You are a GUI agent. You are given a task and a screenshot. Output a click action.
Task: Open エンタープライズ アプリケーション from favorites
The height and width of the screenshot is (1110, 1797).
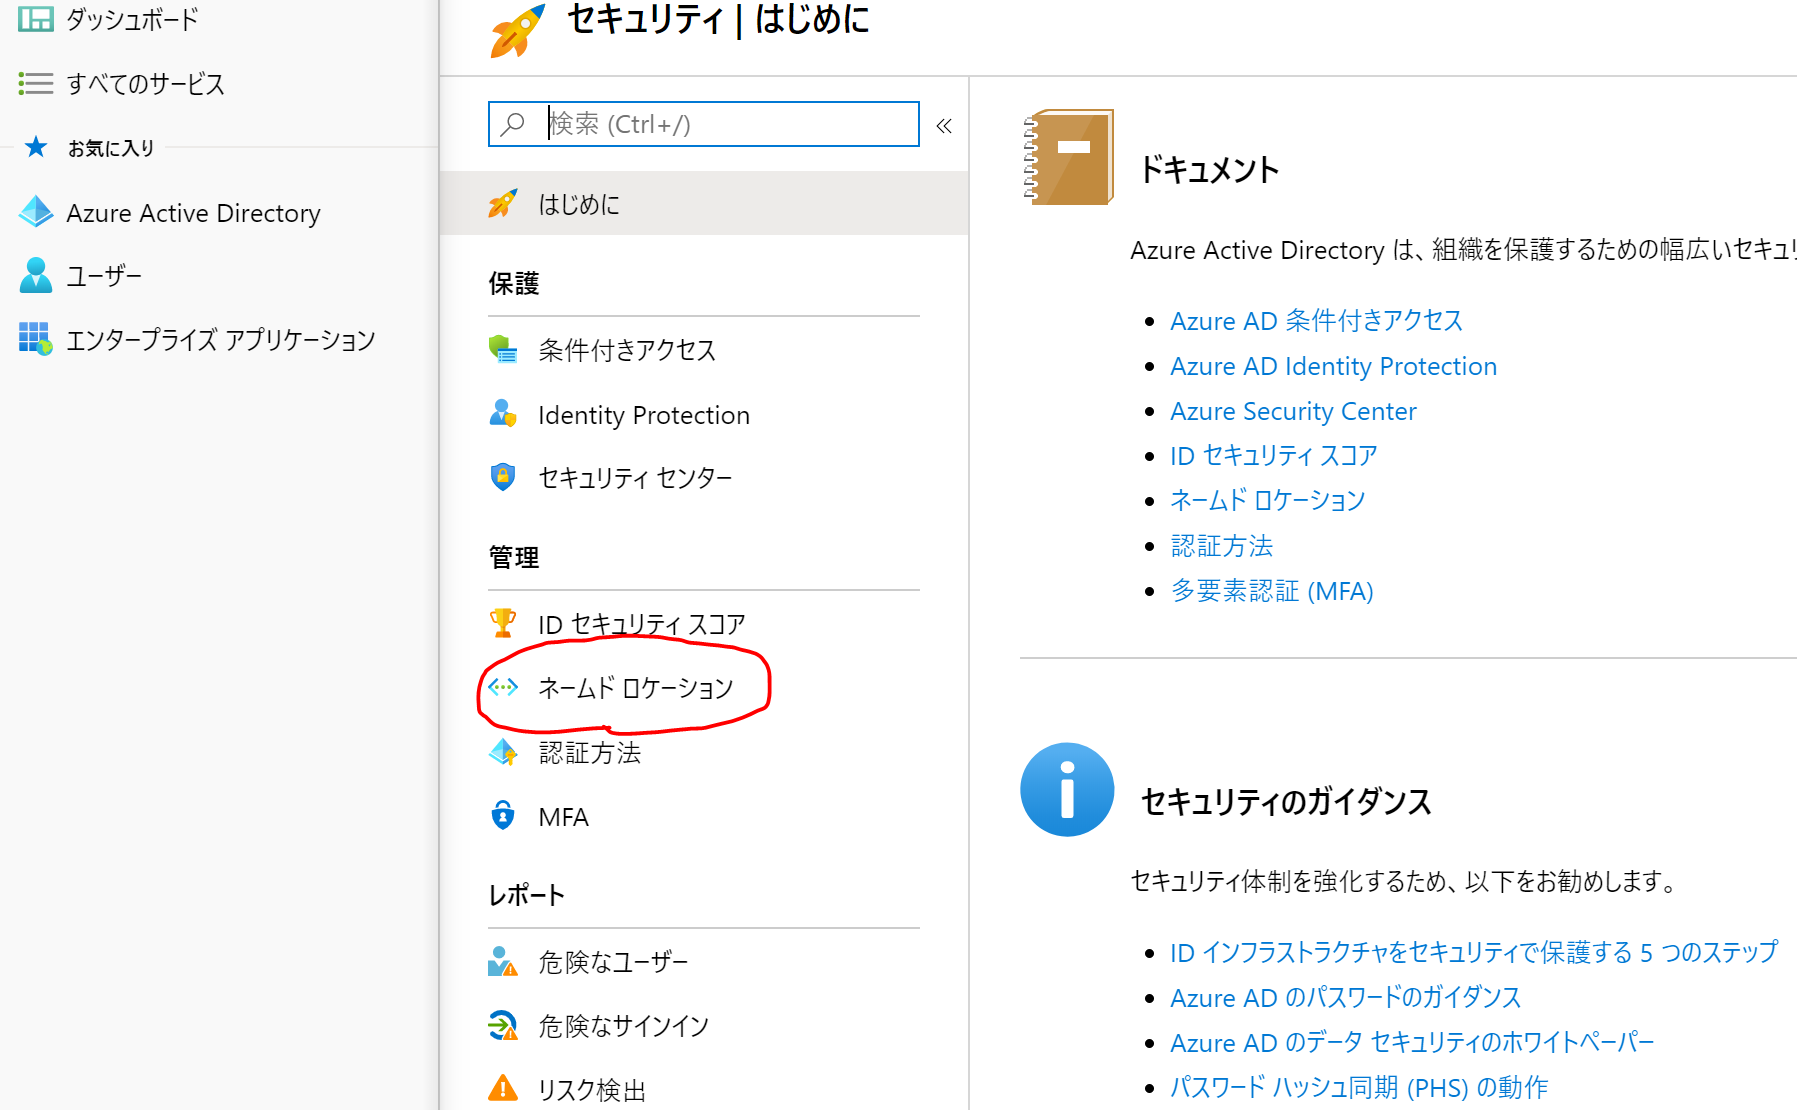221,340
